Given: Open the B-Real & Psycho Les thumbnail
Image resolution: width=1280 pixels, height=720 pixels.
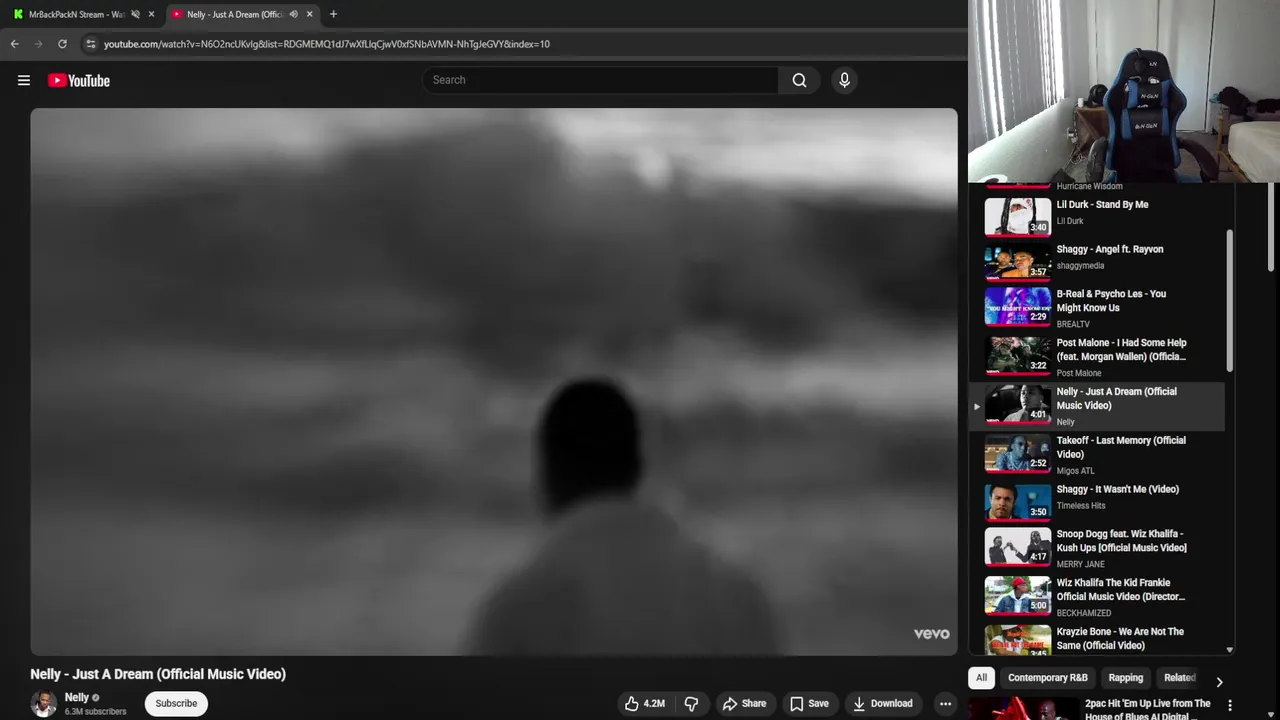Looking at the screenshot, I should point(1018,307).
